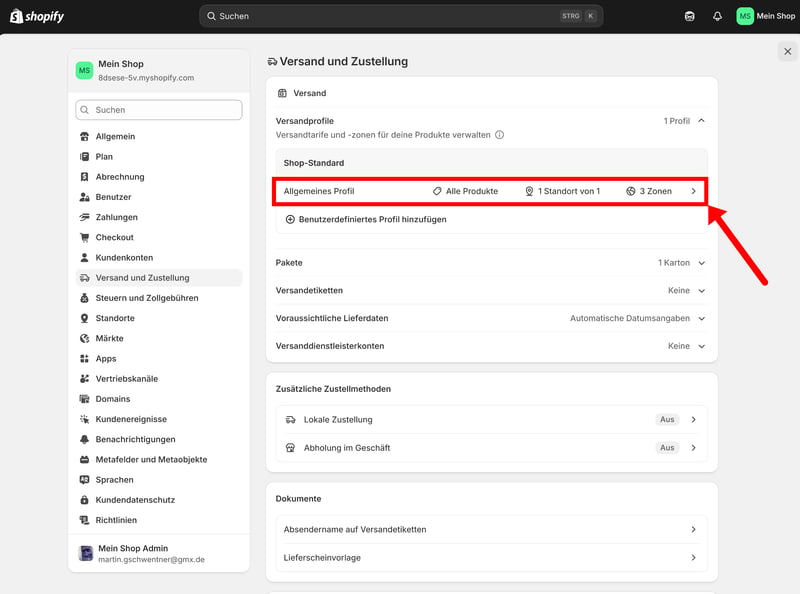Click the sidebar settings Suchen field

(159, 110)
